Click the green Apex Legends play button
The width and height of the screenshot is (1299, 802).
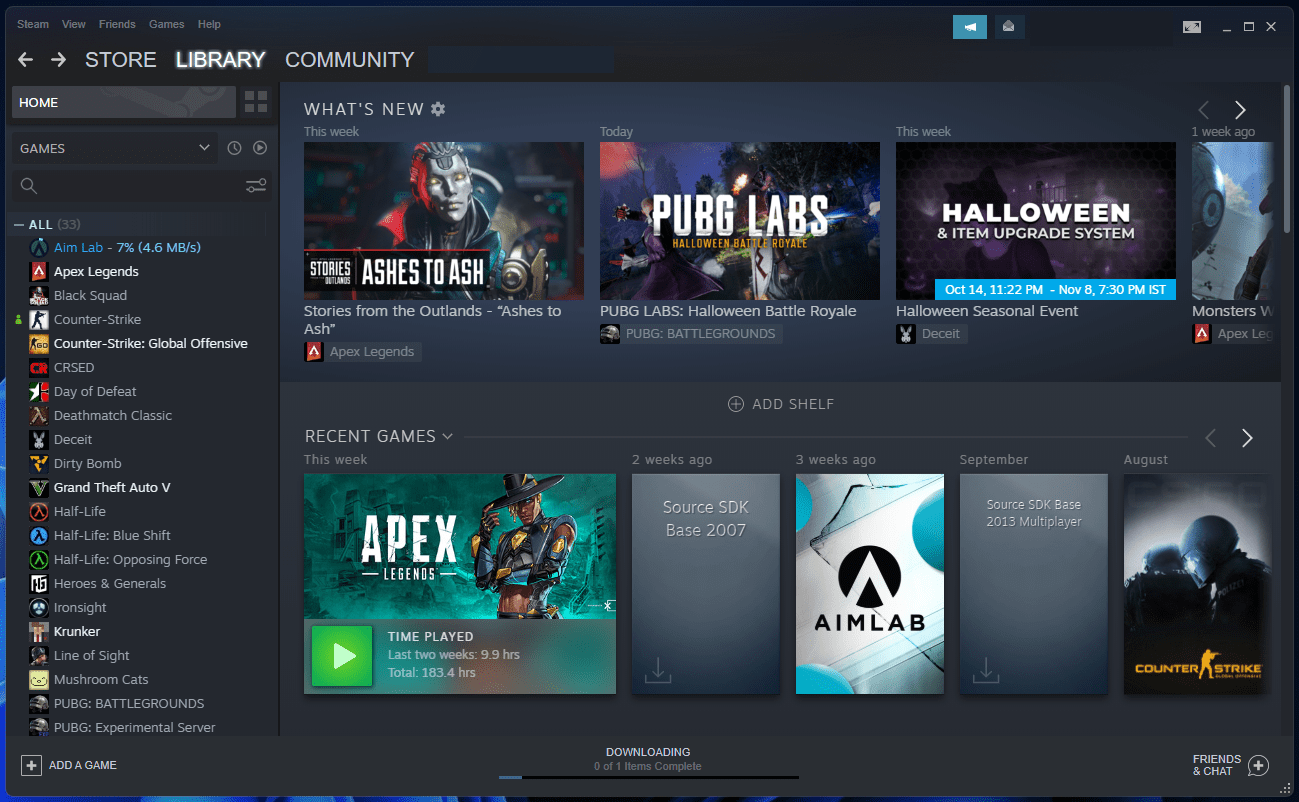click(x=342, y=656)
